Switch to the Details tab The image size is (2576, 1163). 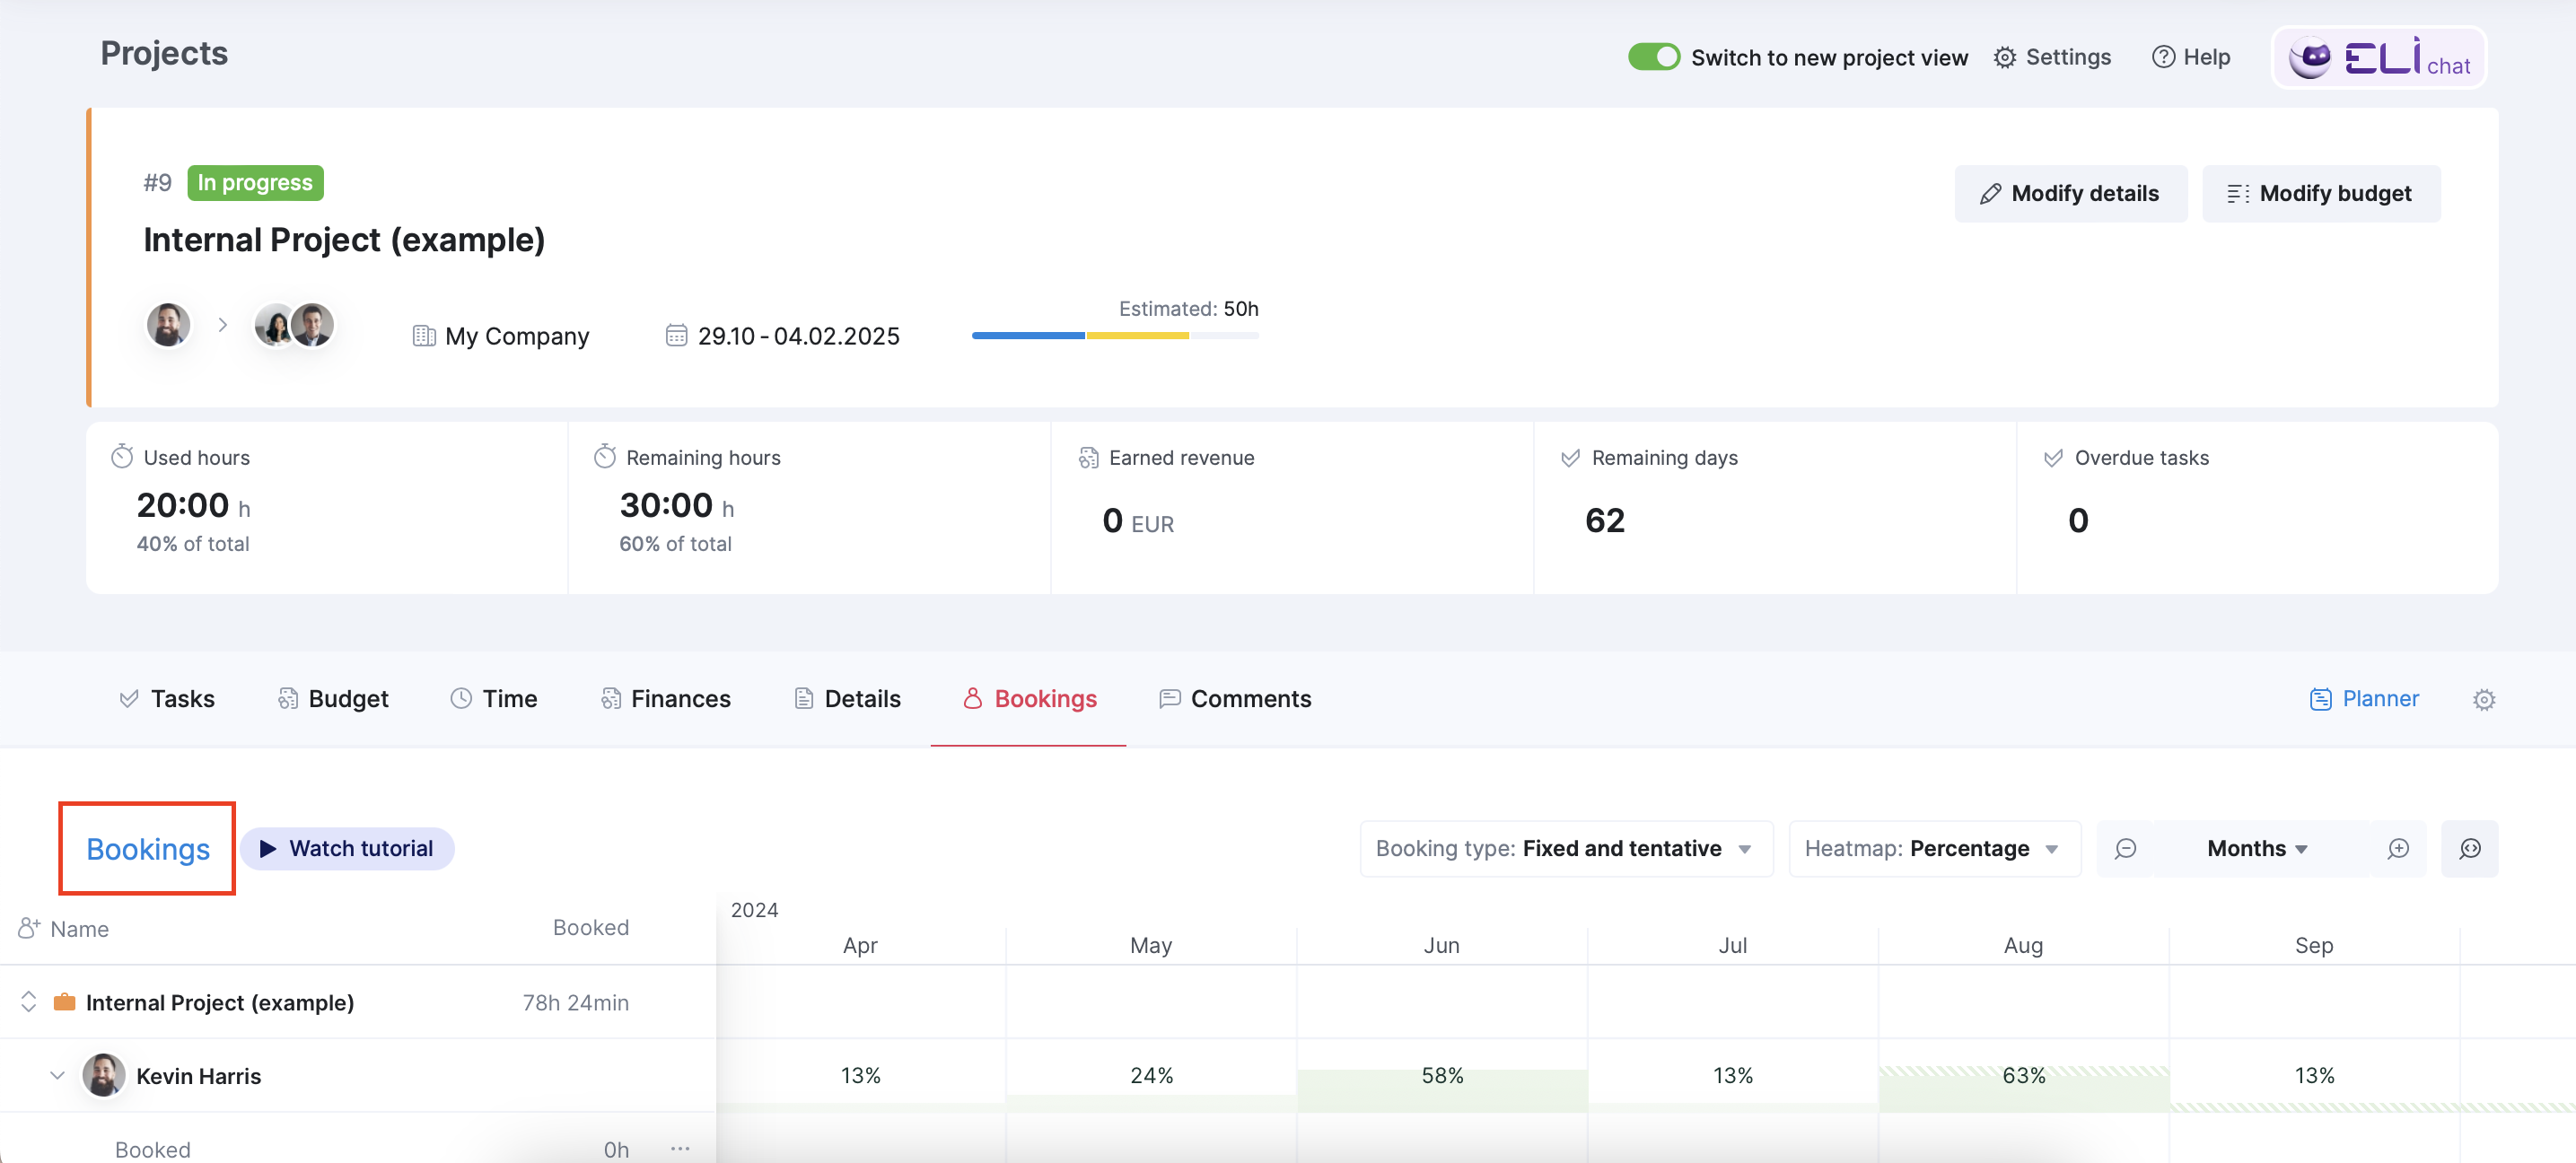847,699
